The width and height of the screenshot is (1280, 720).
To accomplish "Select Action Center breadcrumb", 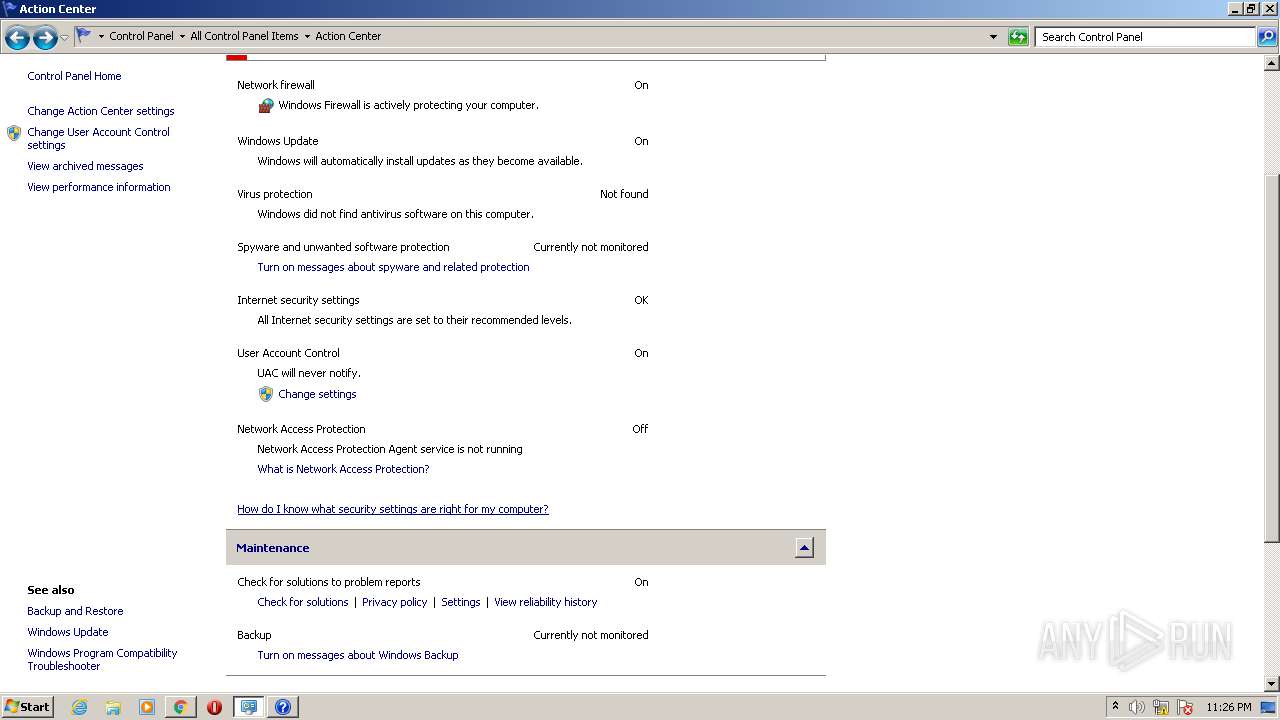I will pyautogui.click(x=348, y=36).
